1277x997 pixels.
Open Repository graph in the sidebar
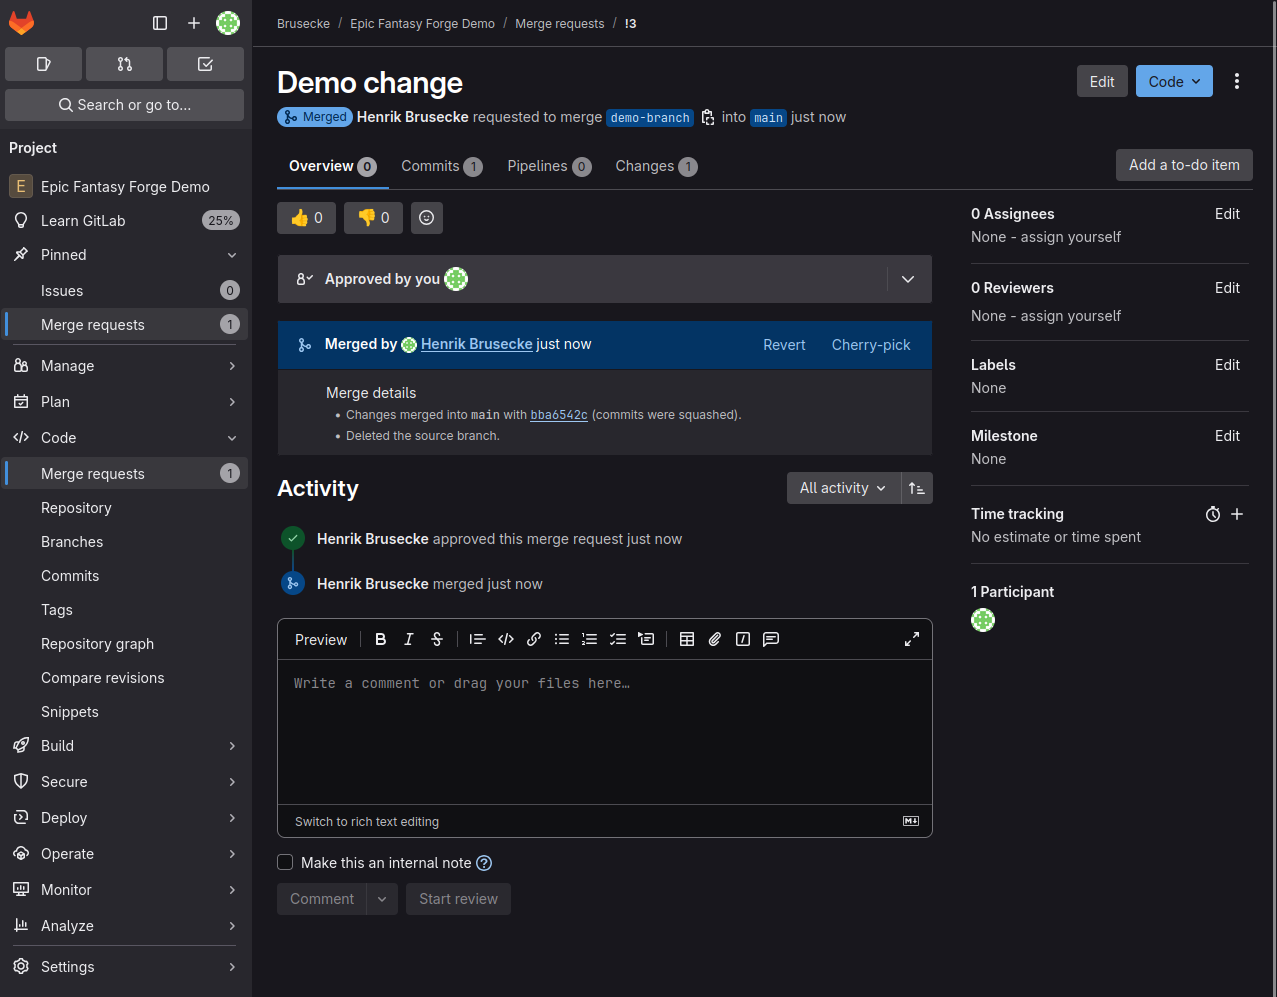click(126, 644)
